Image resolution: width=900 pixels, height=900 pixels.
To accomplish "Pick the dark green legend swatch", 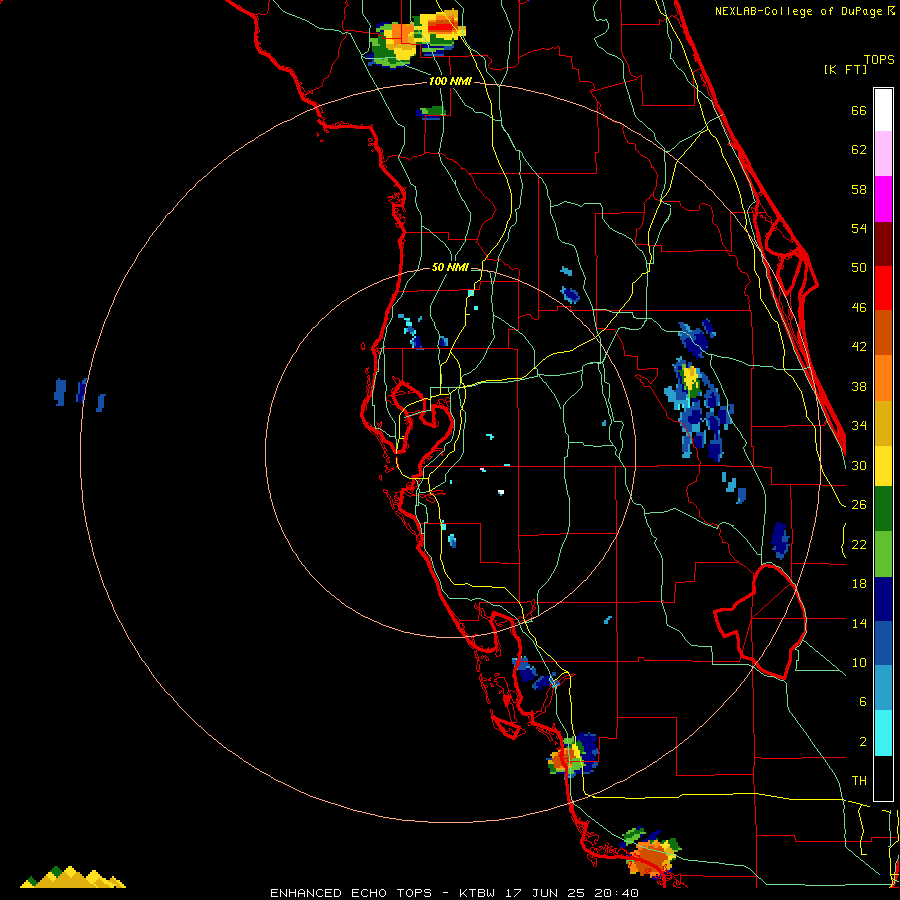I will pos(883,509).
